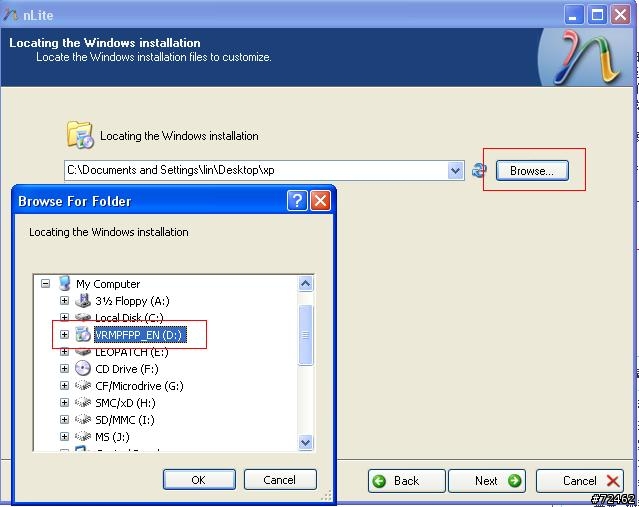Click the SD/MMC (I:) drive icon
Viewport: 639px width, 507px height.
tap(83, 420)
